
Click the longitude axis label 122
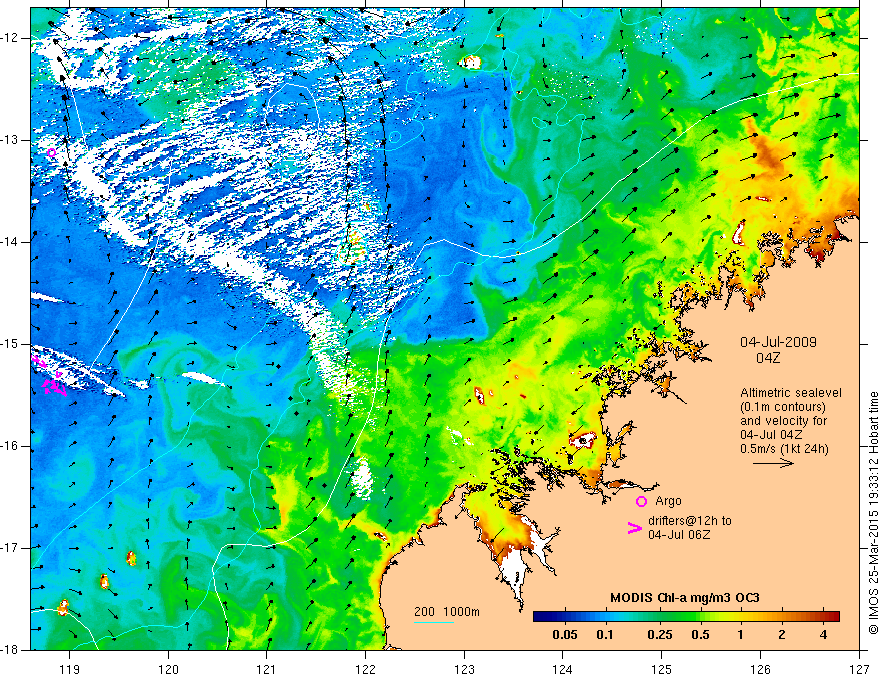(365, 669)
